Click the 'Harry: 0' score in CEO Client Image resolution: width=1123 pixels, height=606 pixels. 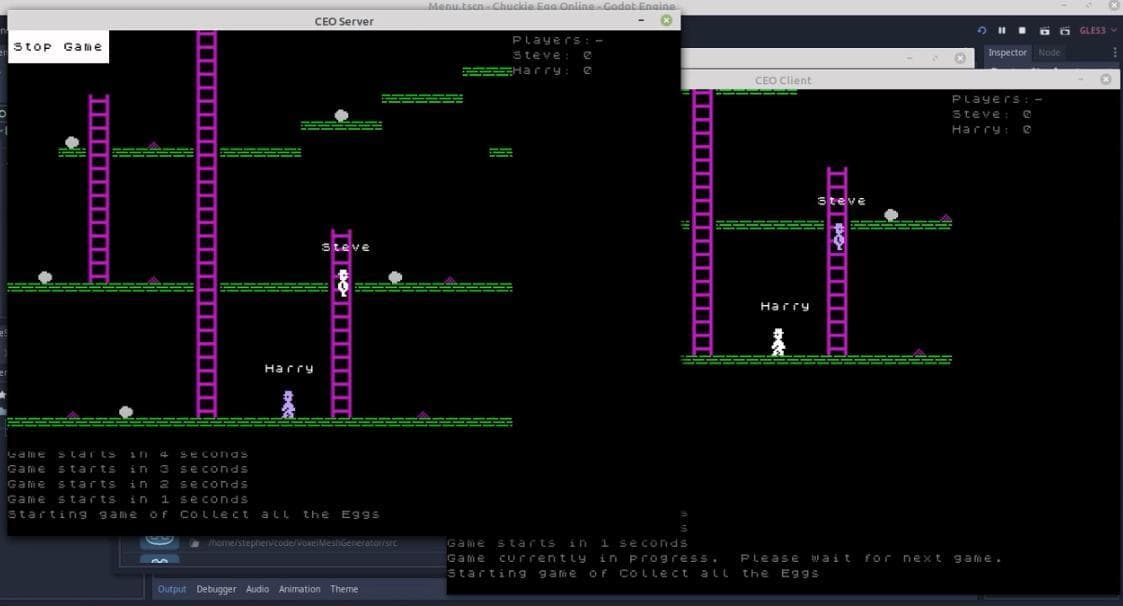click(x=991, y=129)
